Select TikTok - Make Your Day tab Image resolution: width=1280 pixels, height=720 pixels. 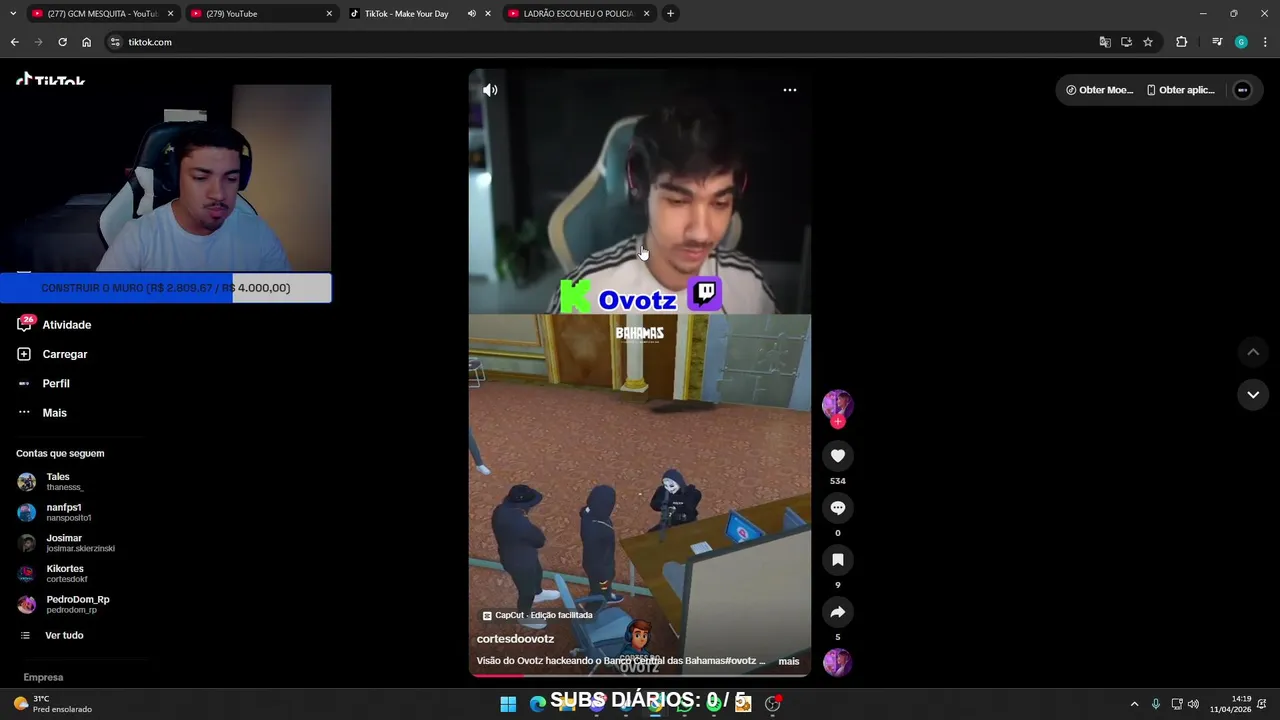406,14
